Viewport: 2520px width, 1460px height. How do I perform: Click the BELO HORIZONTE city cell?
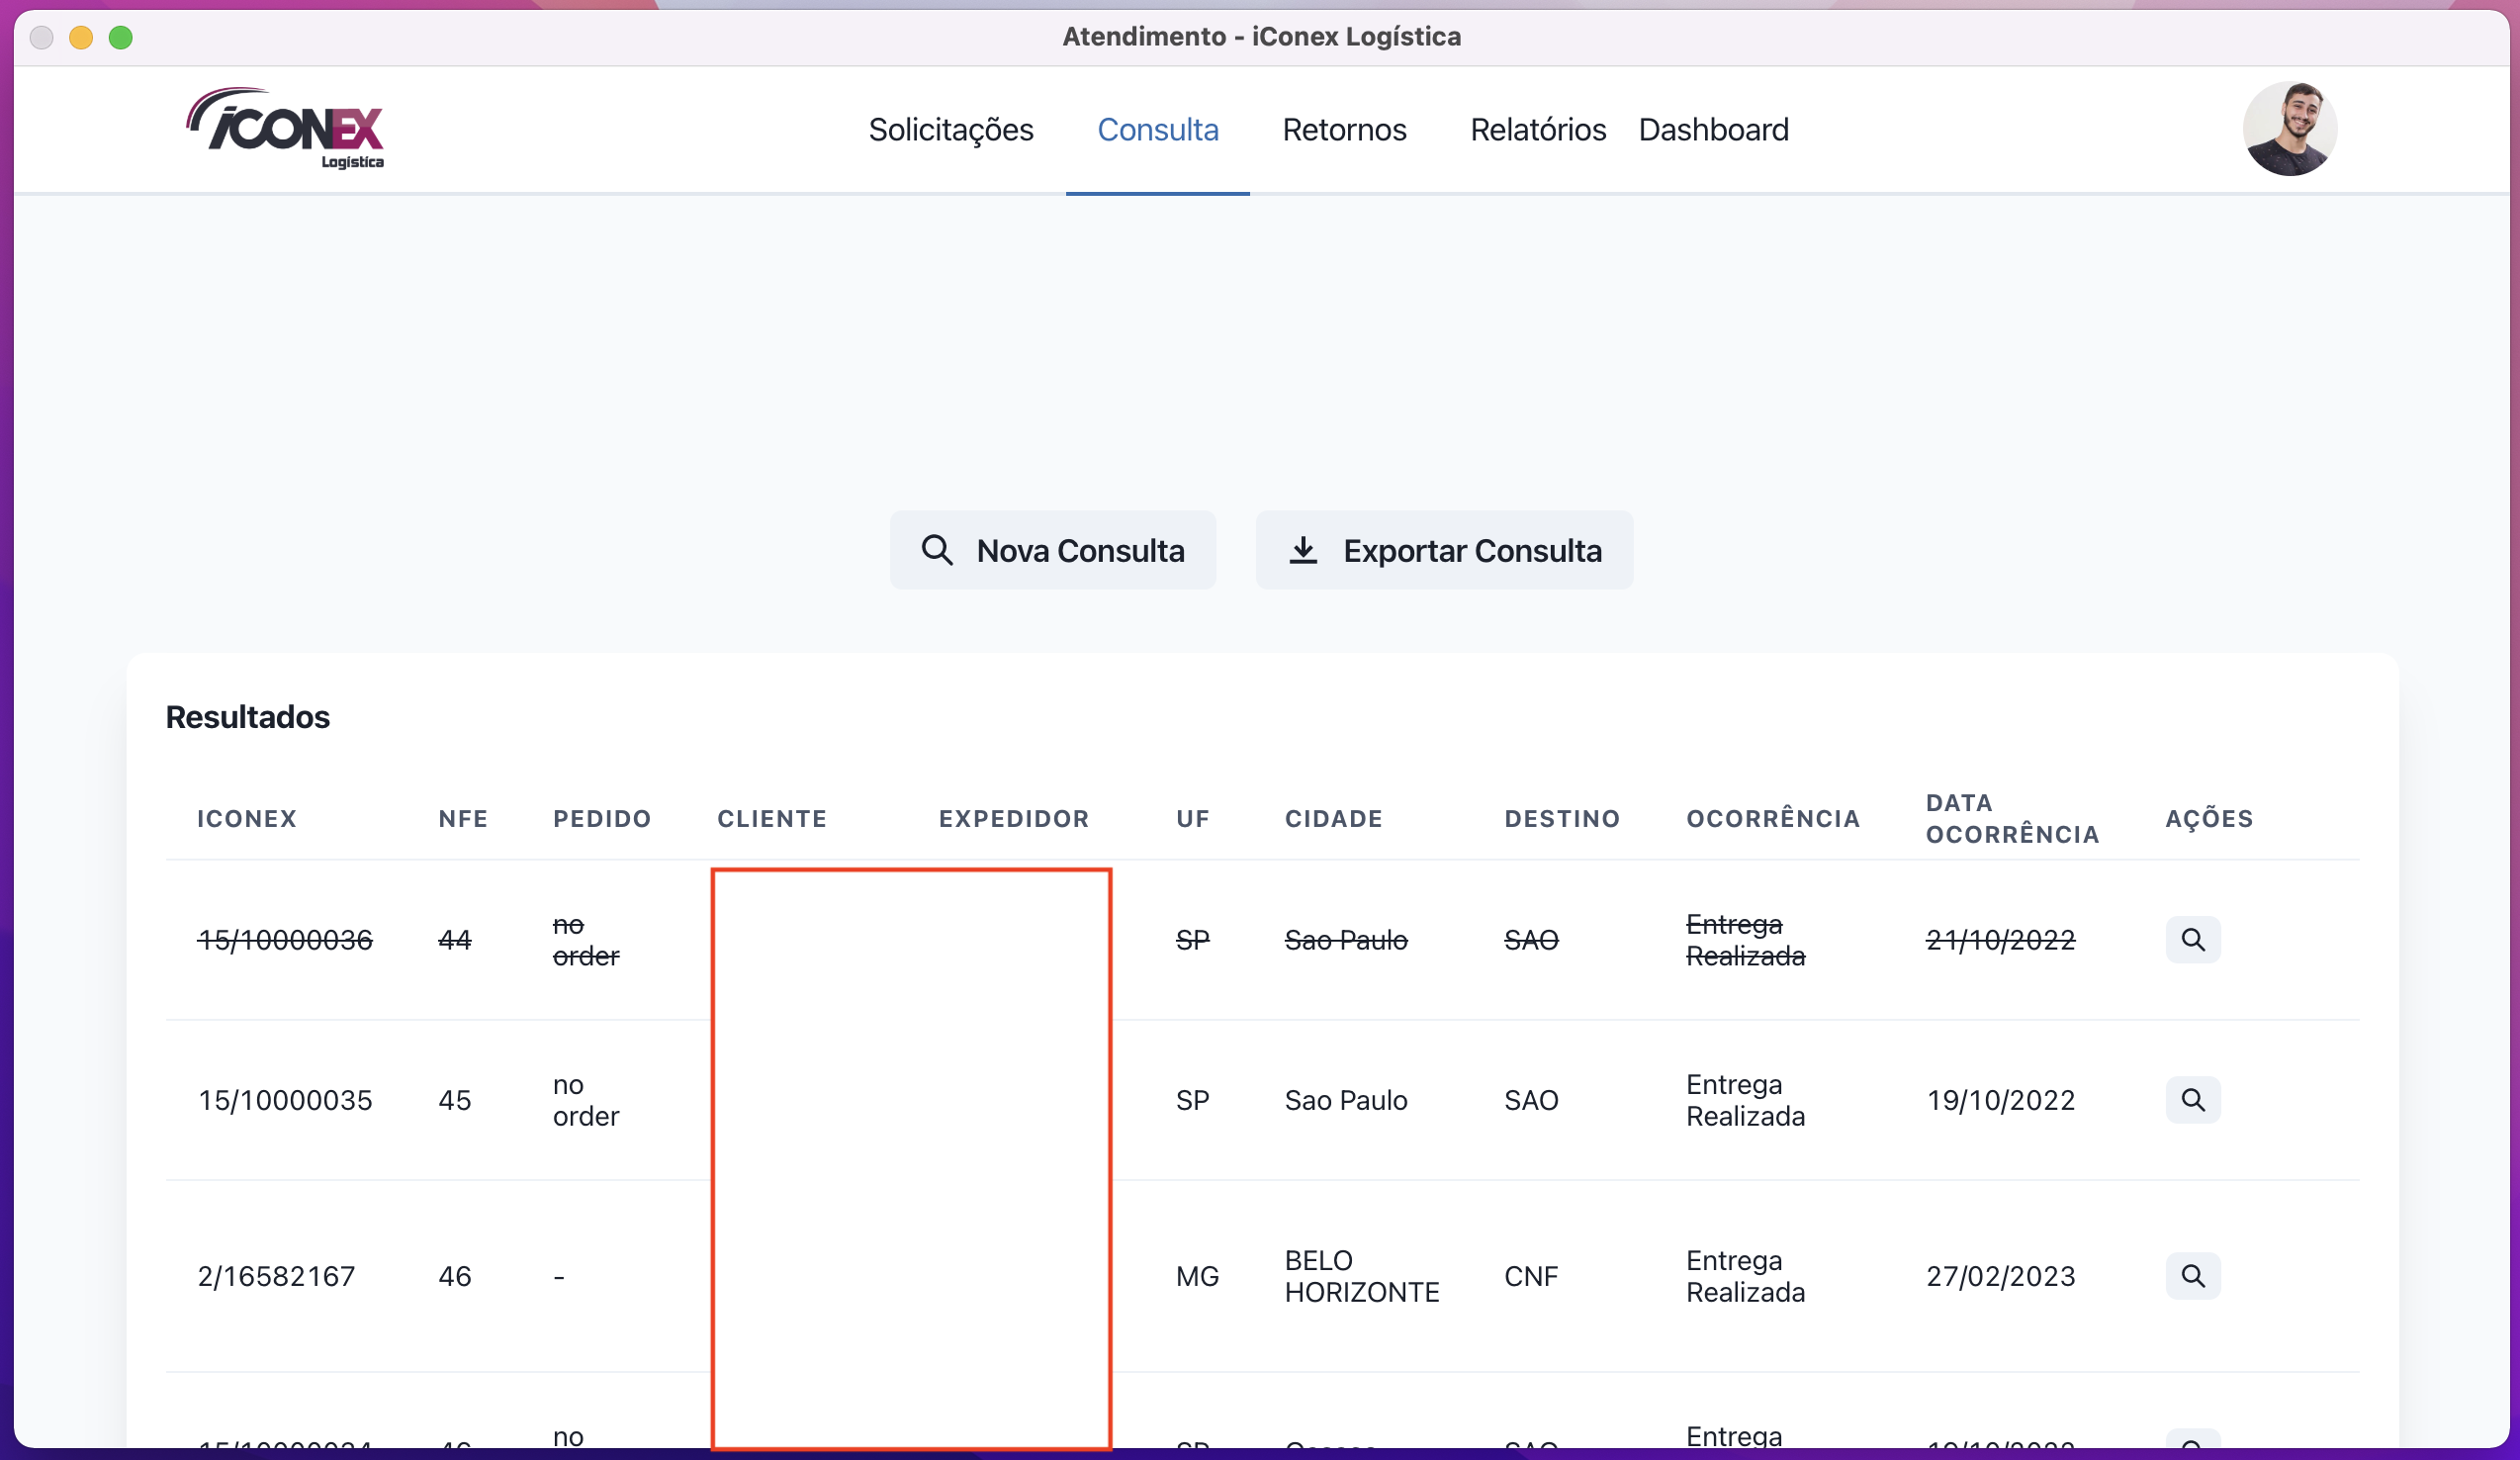[1362, 1276]
